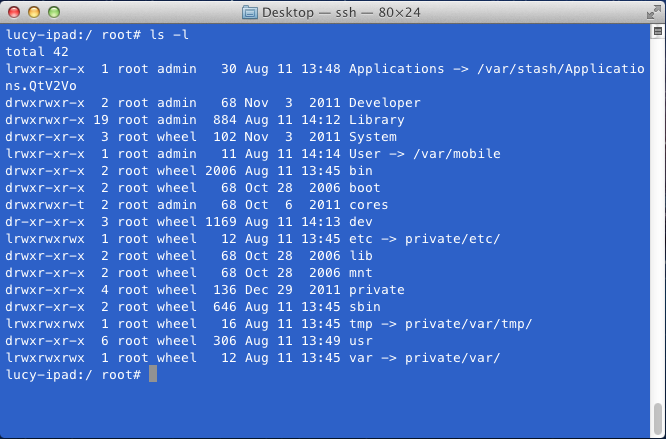Click the 'Applications' entry name
666x439 pixels.
396,69
